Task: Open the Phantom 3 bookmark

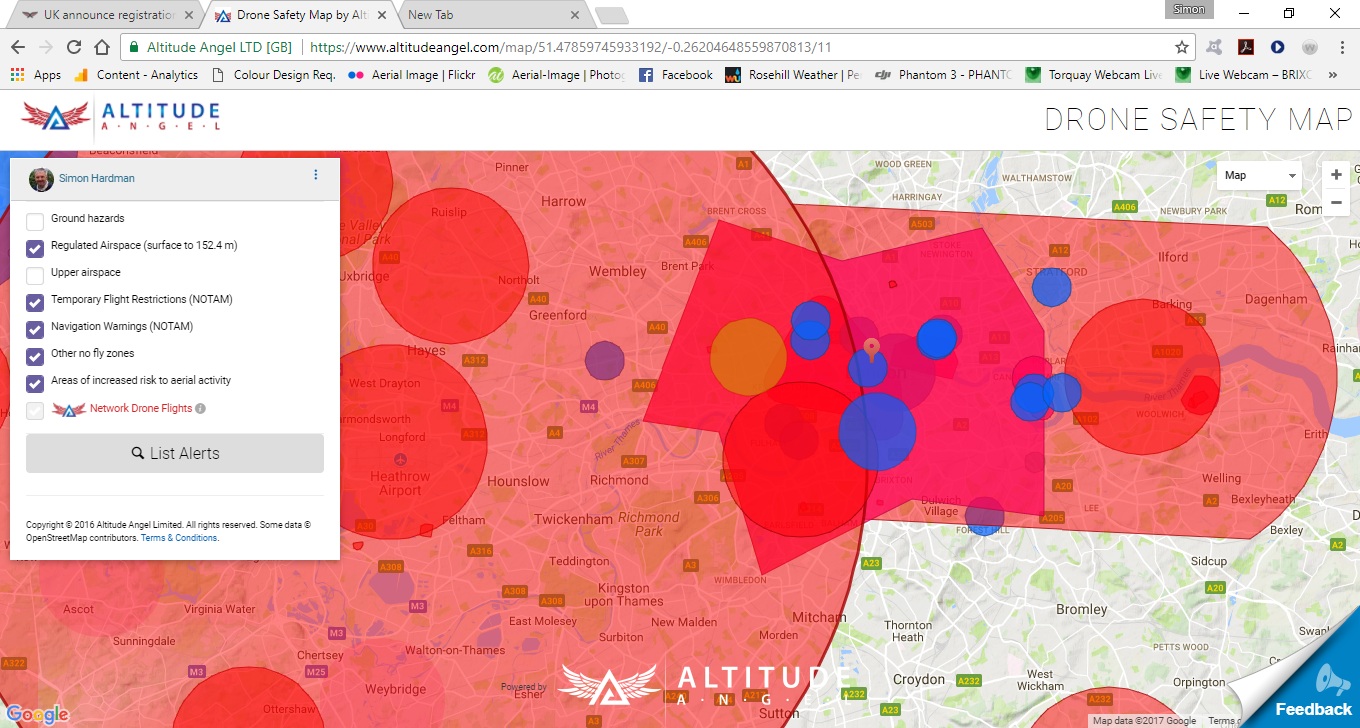Action: pos(944,75)
